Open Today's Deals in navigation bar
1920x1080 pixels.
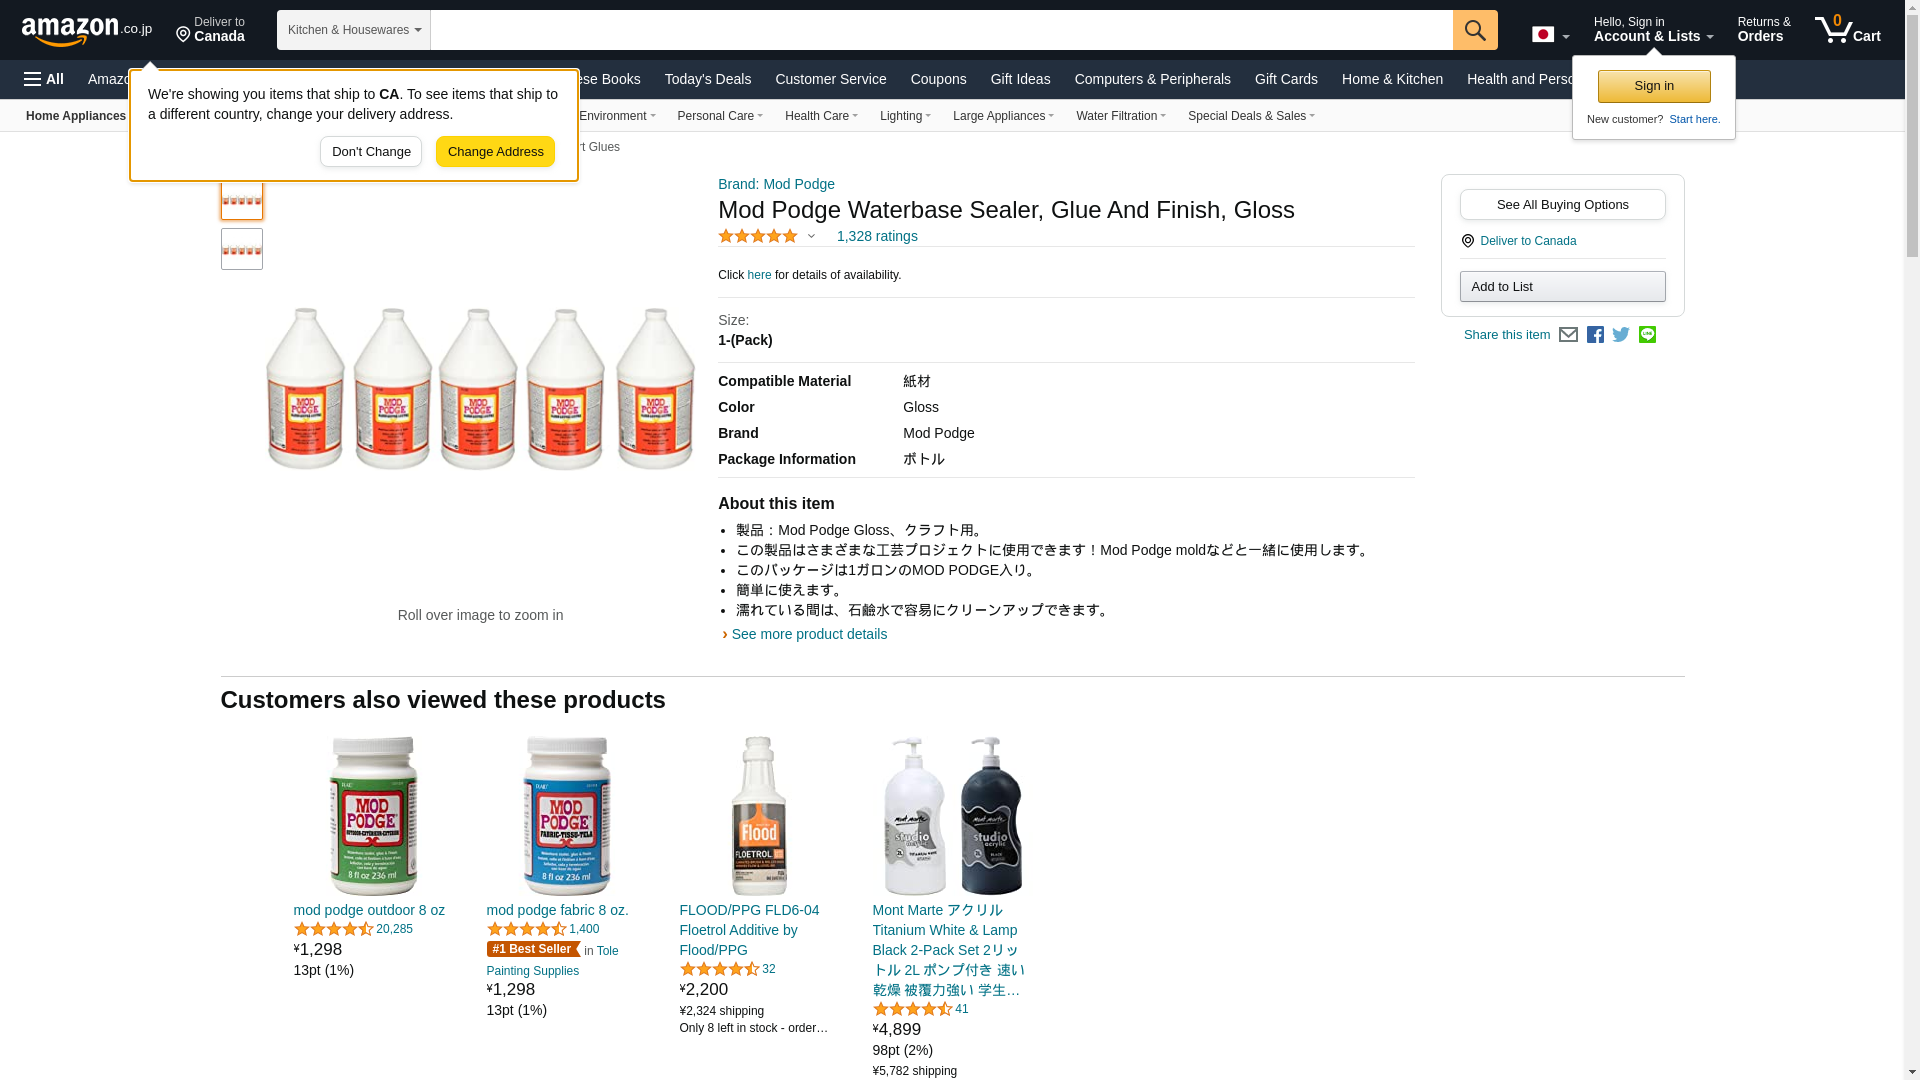(707, 79)
